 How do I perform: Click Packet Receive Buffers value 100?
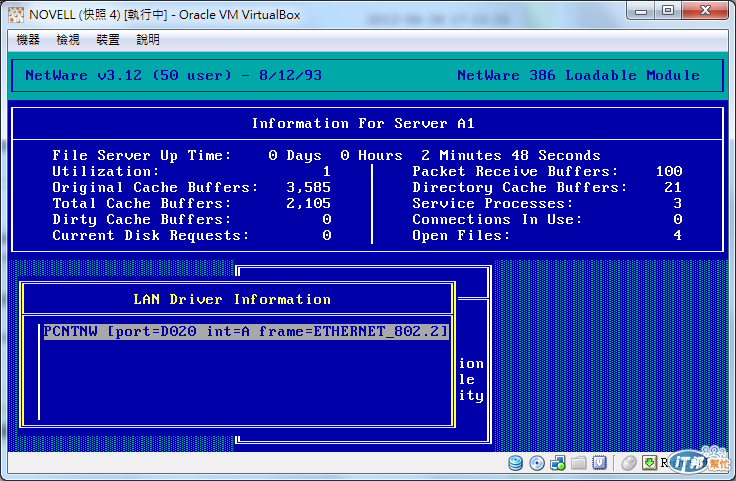[669, 171]
